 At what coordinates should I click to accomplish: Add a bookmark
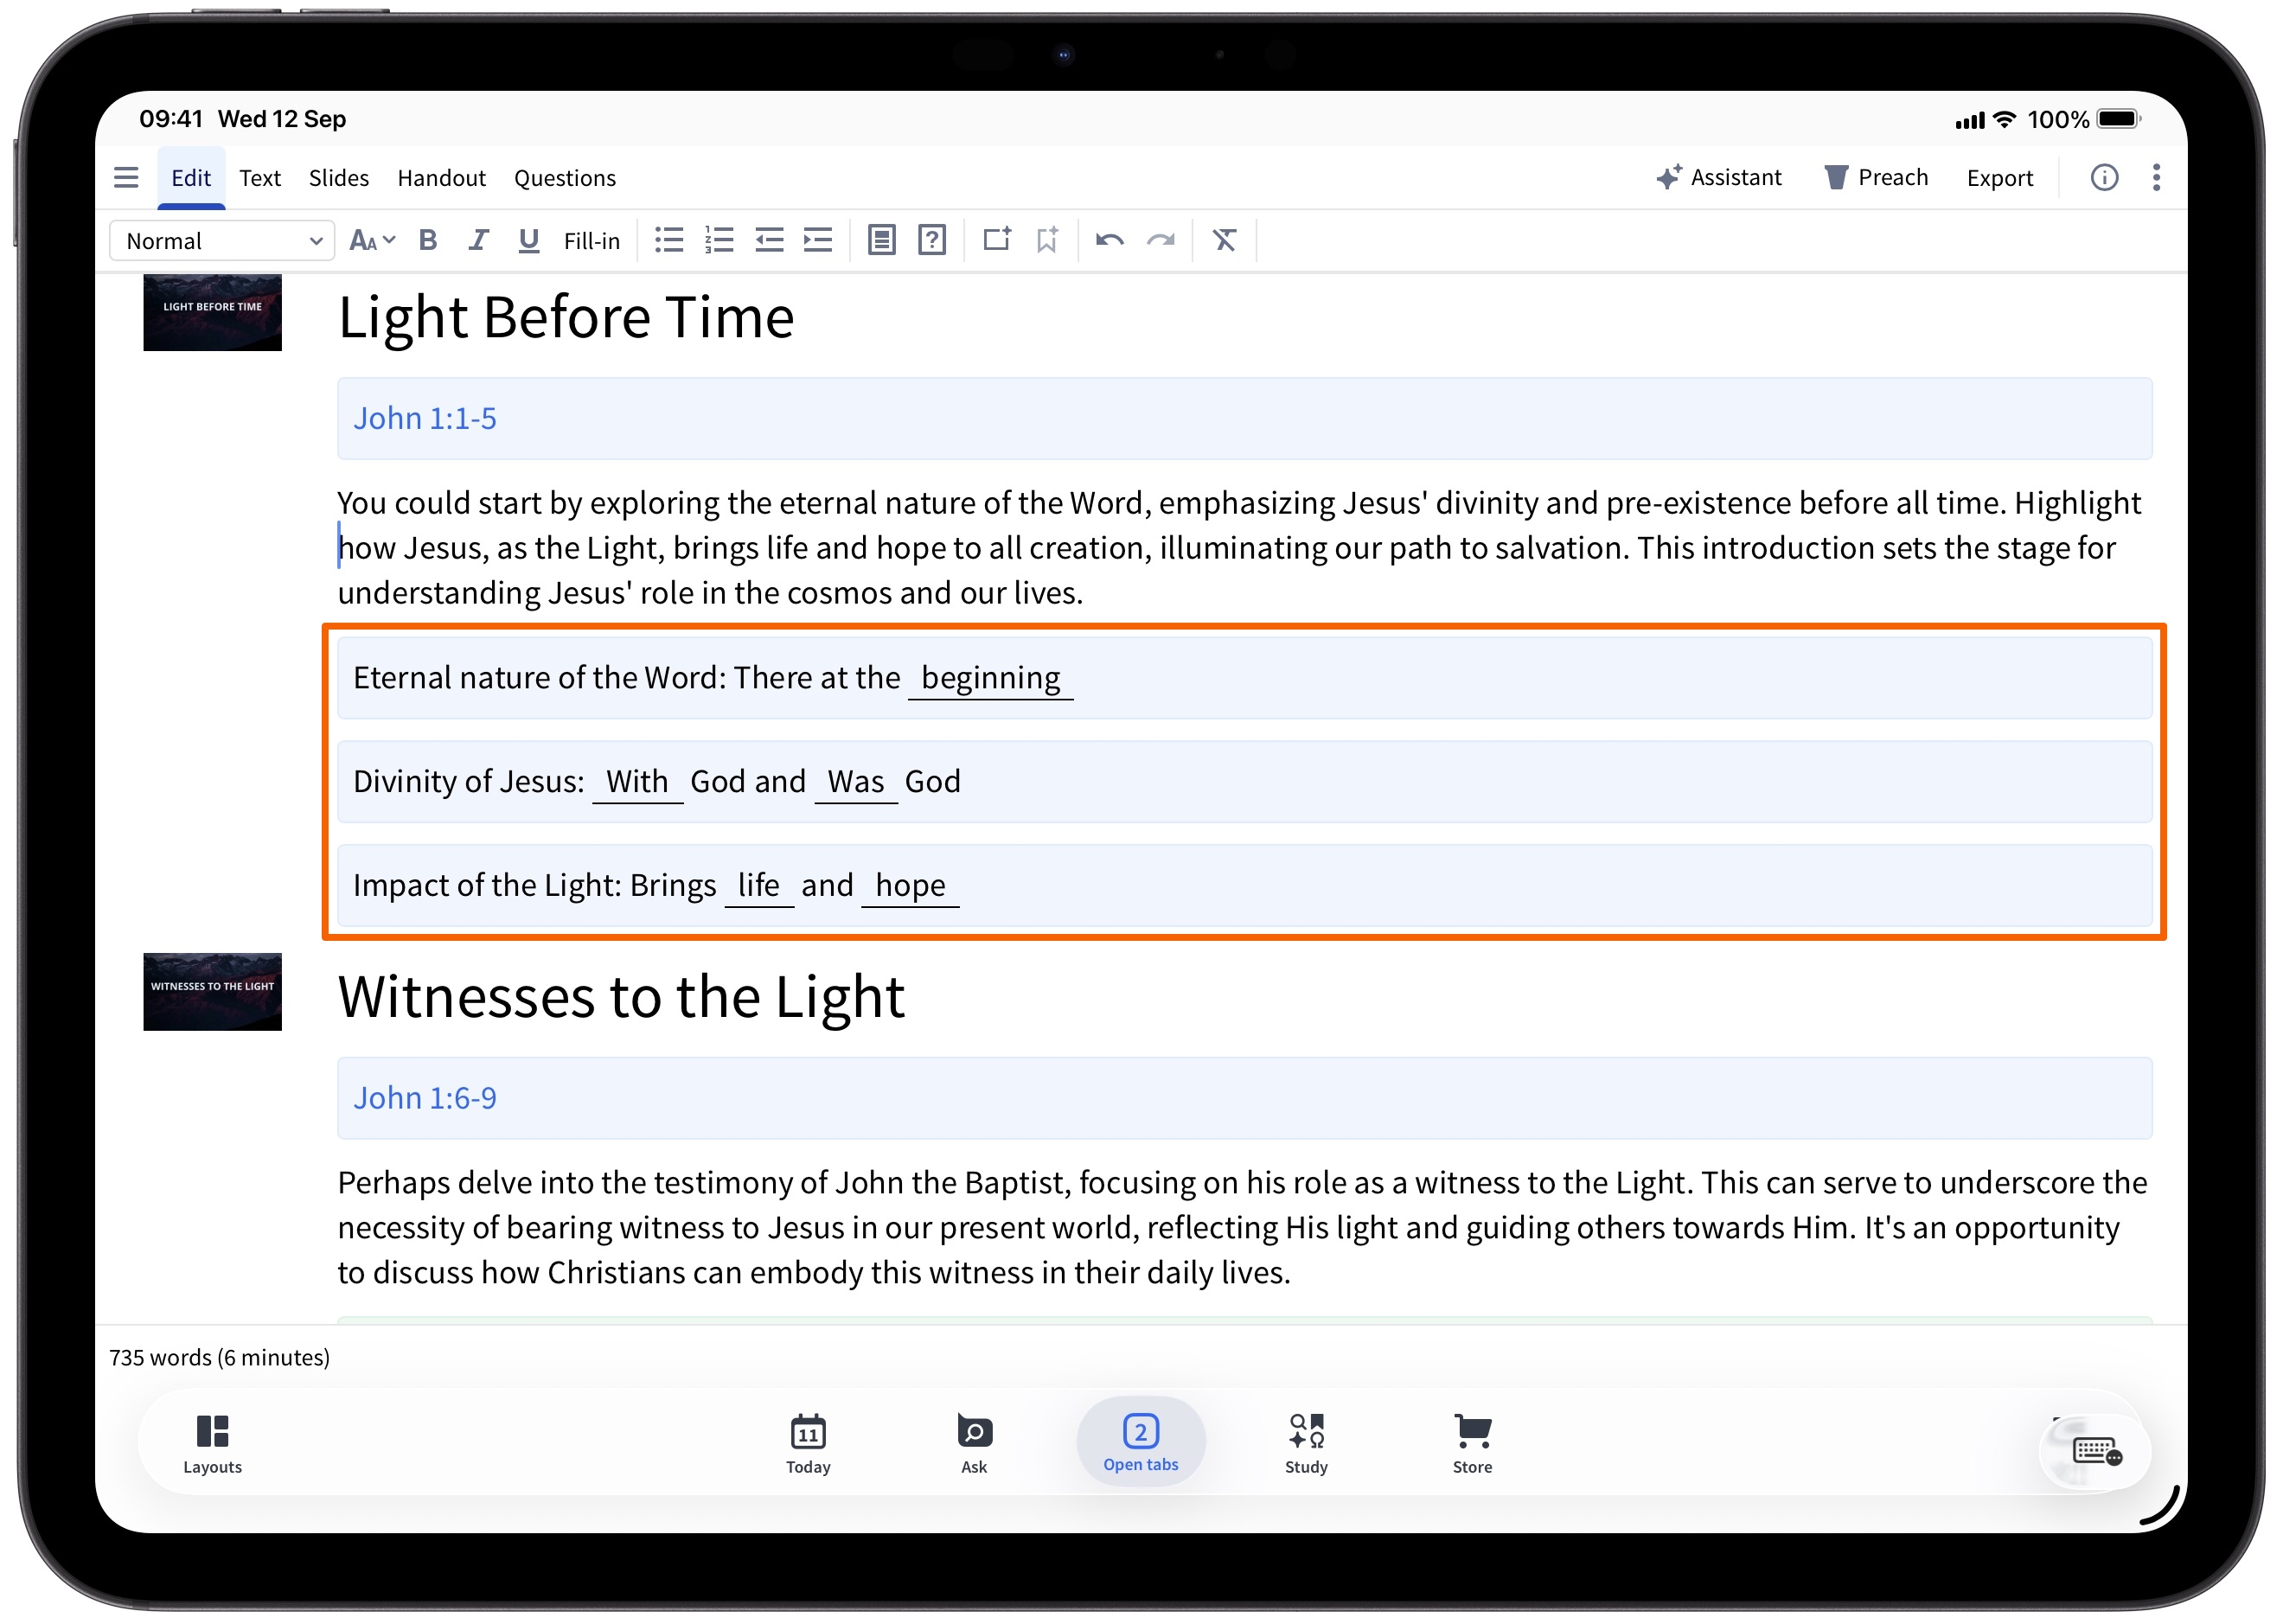1046,240
